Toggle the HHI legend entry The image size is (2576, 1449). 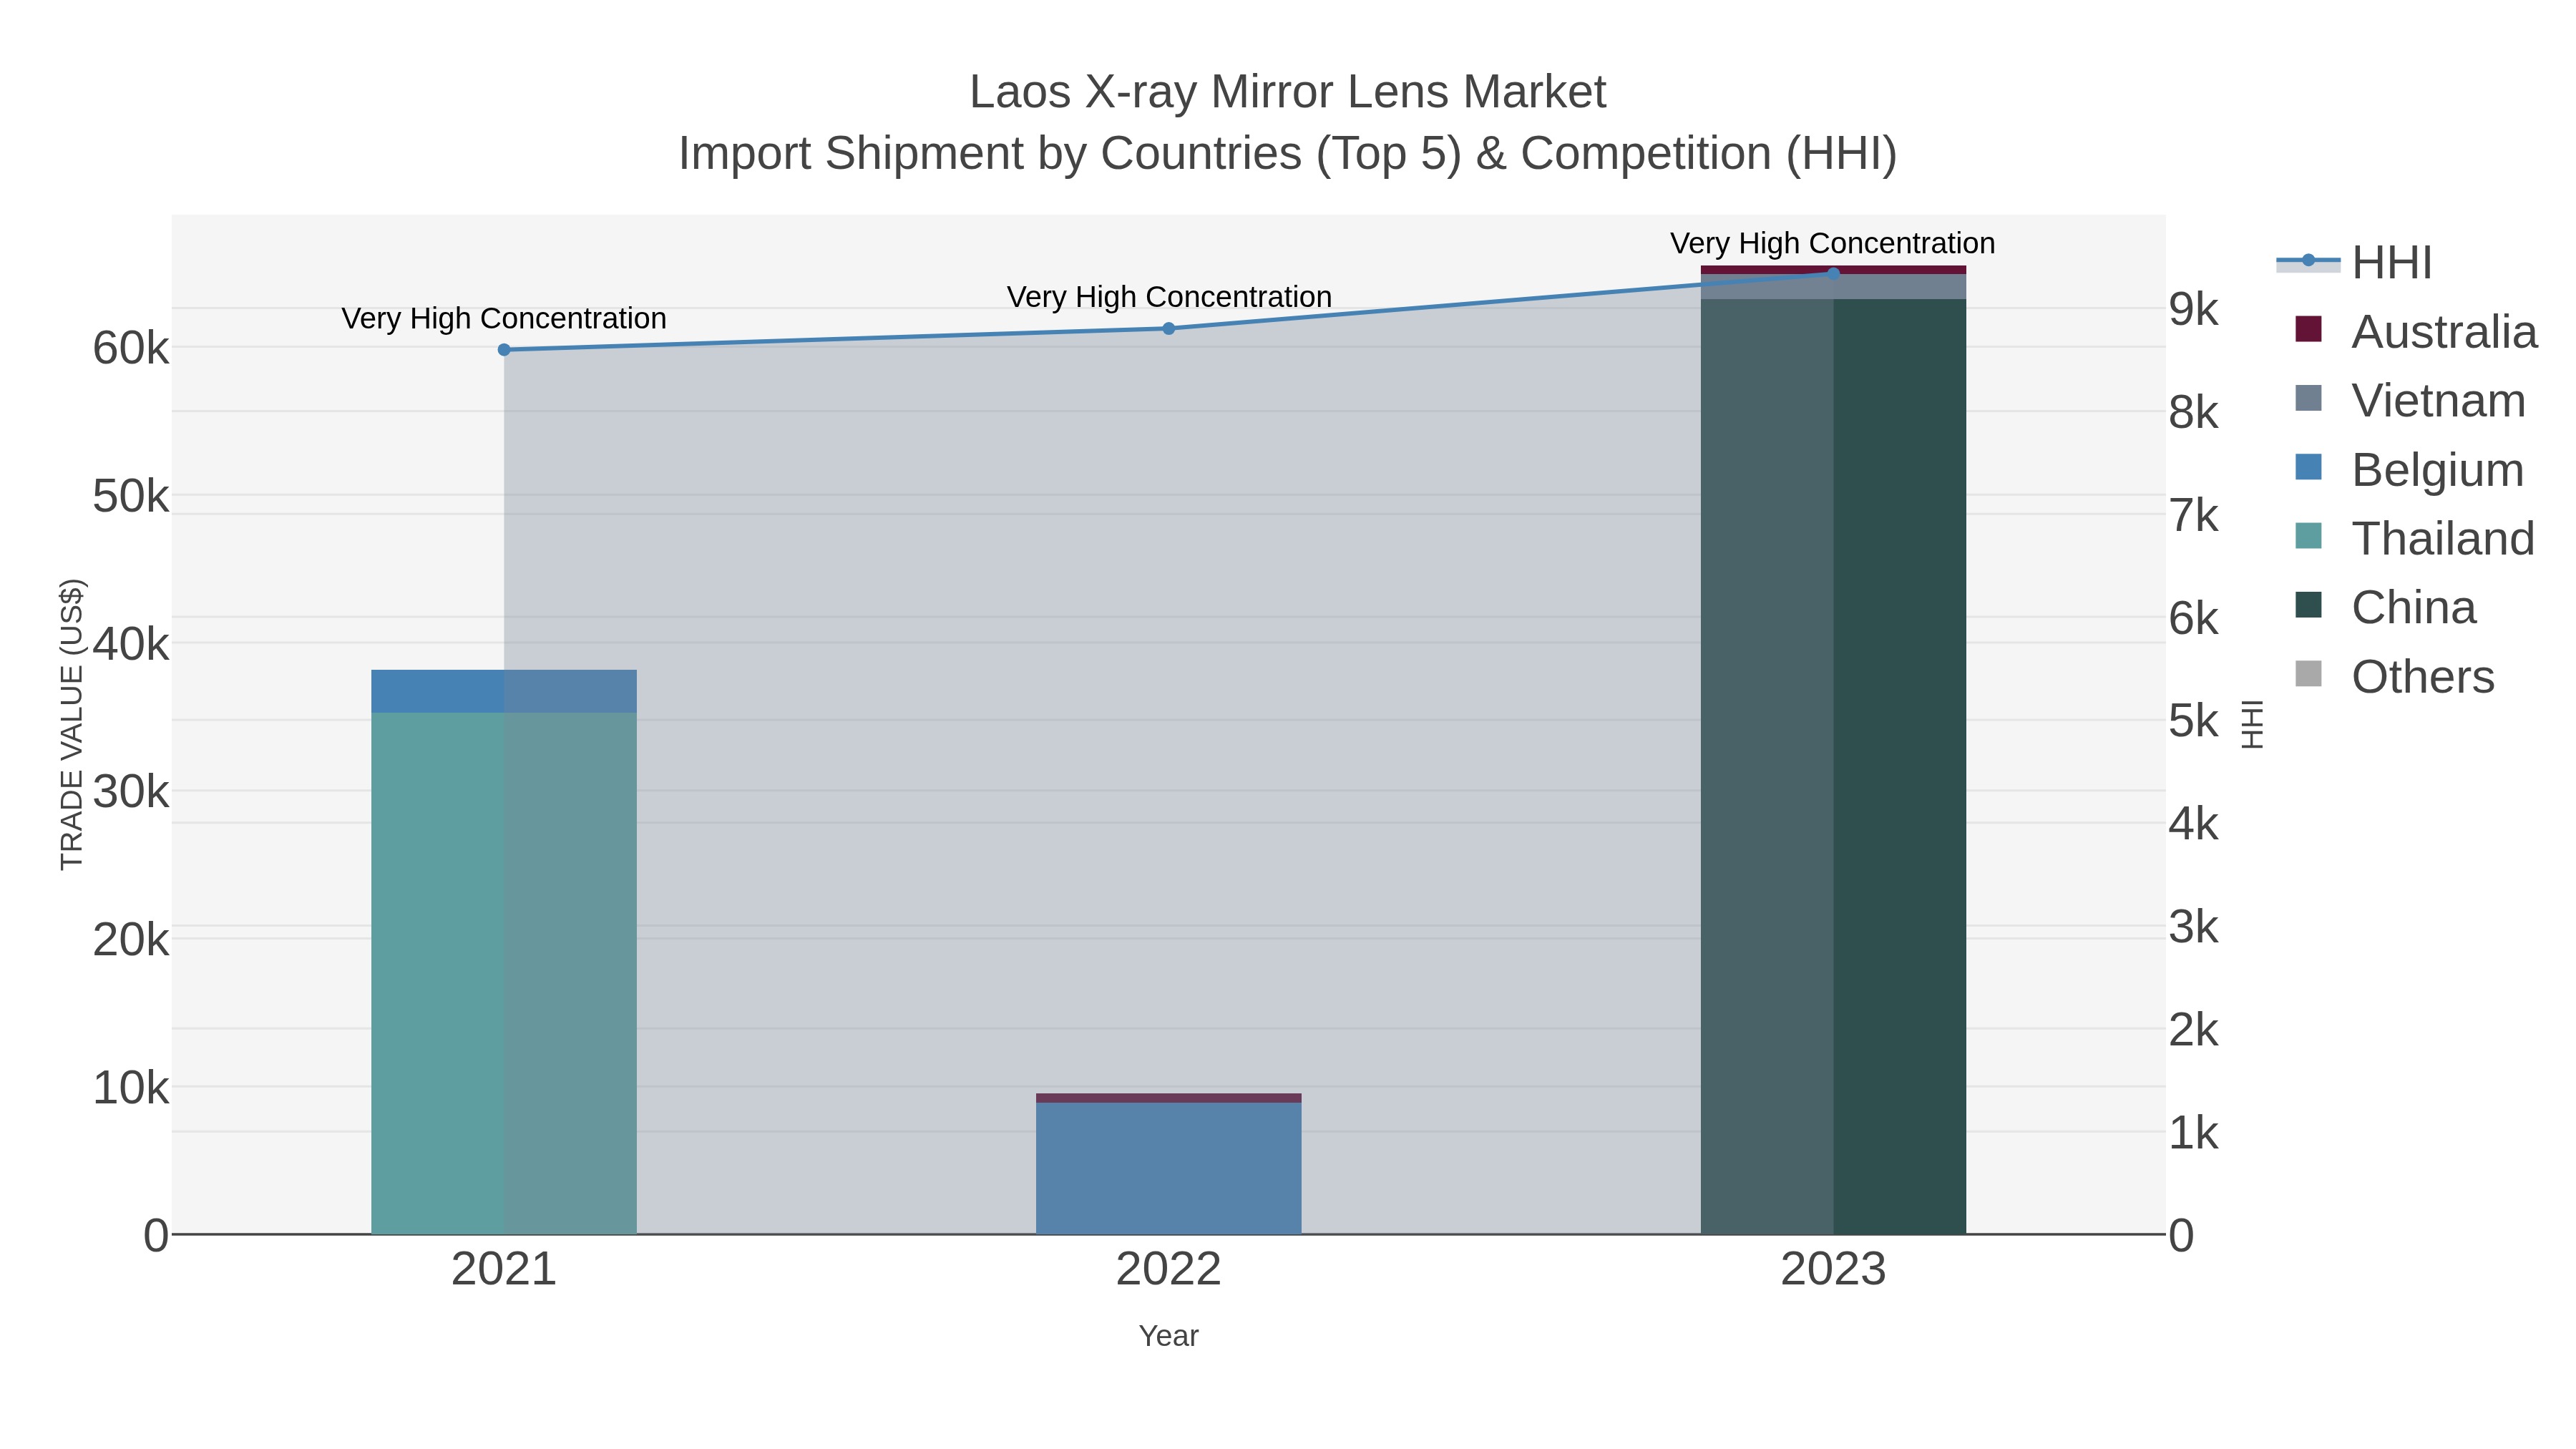pyautogui.click(x=2354, y=263)
